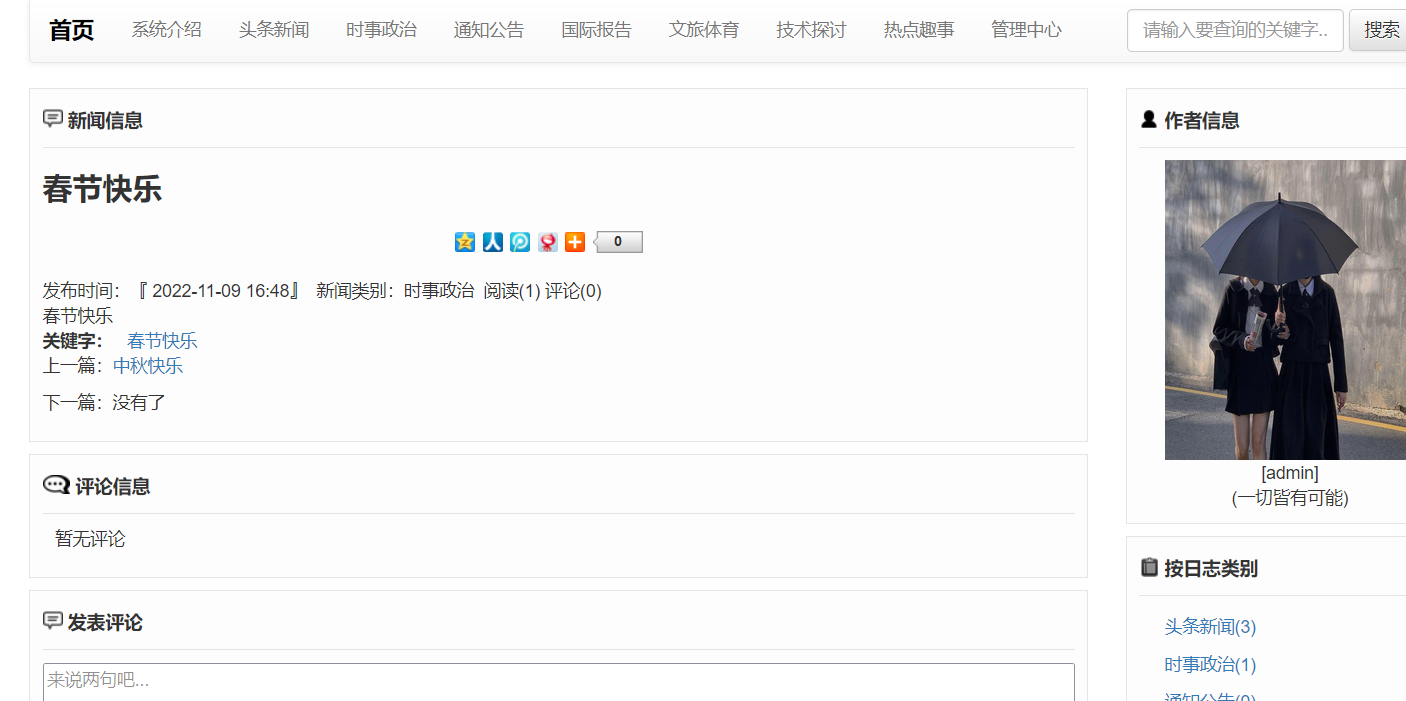Click the 按日志类别 clipboard icon
The height and width of the screenshot is (701, 1406).
[x=1149, y=567]
